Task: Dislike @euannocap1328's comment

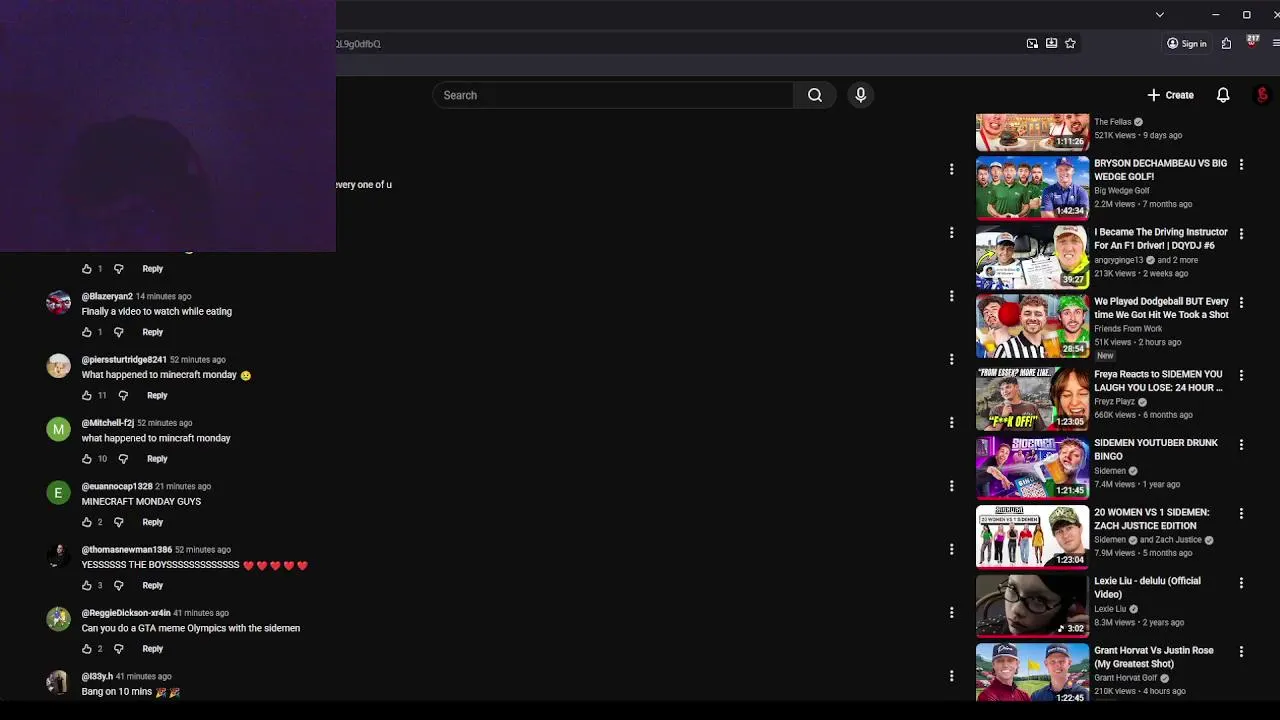Action: pyautogui.click(x=118, y=522)
